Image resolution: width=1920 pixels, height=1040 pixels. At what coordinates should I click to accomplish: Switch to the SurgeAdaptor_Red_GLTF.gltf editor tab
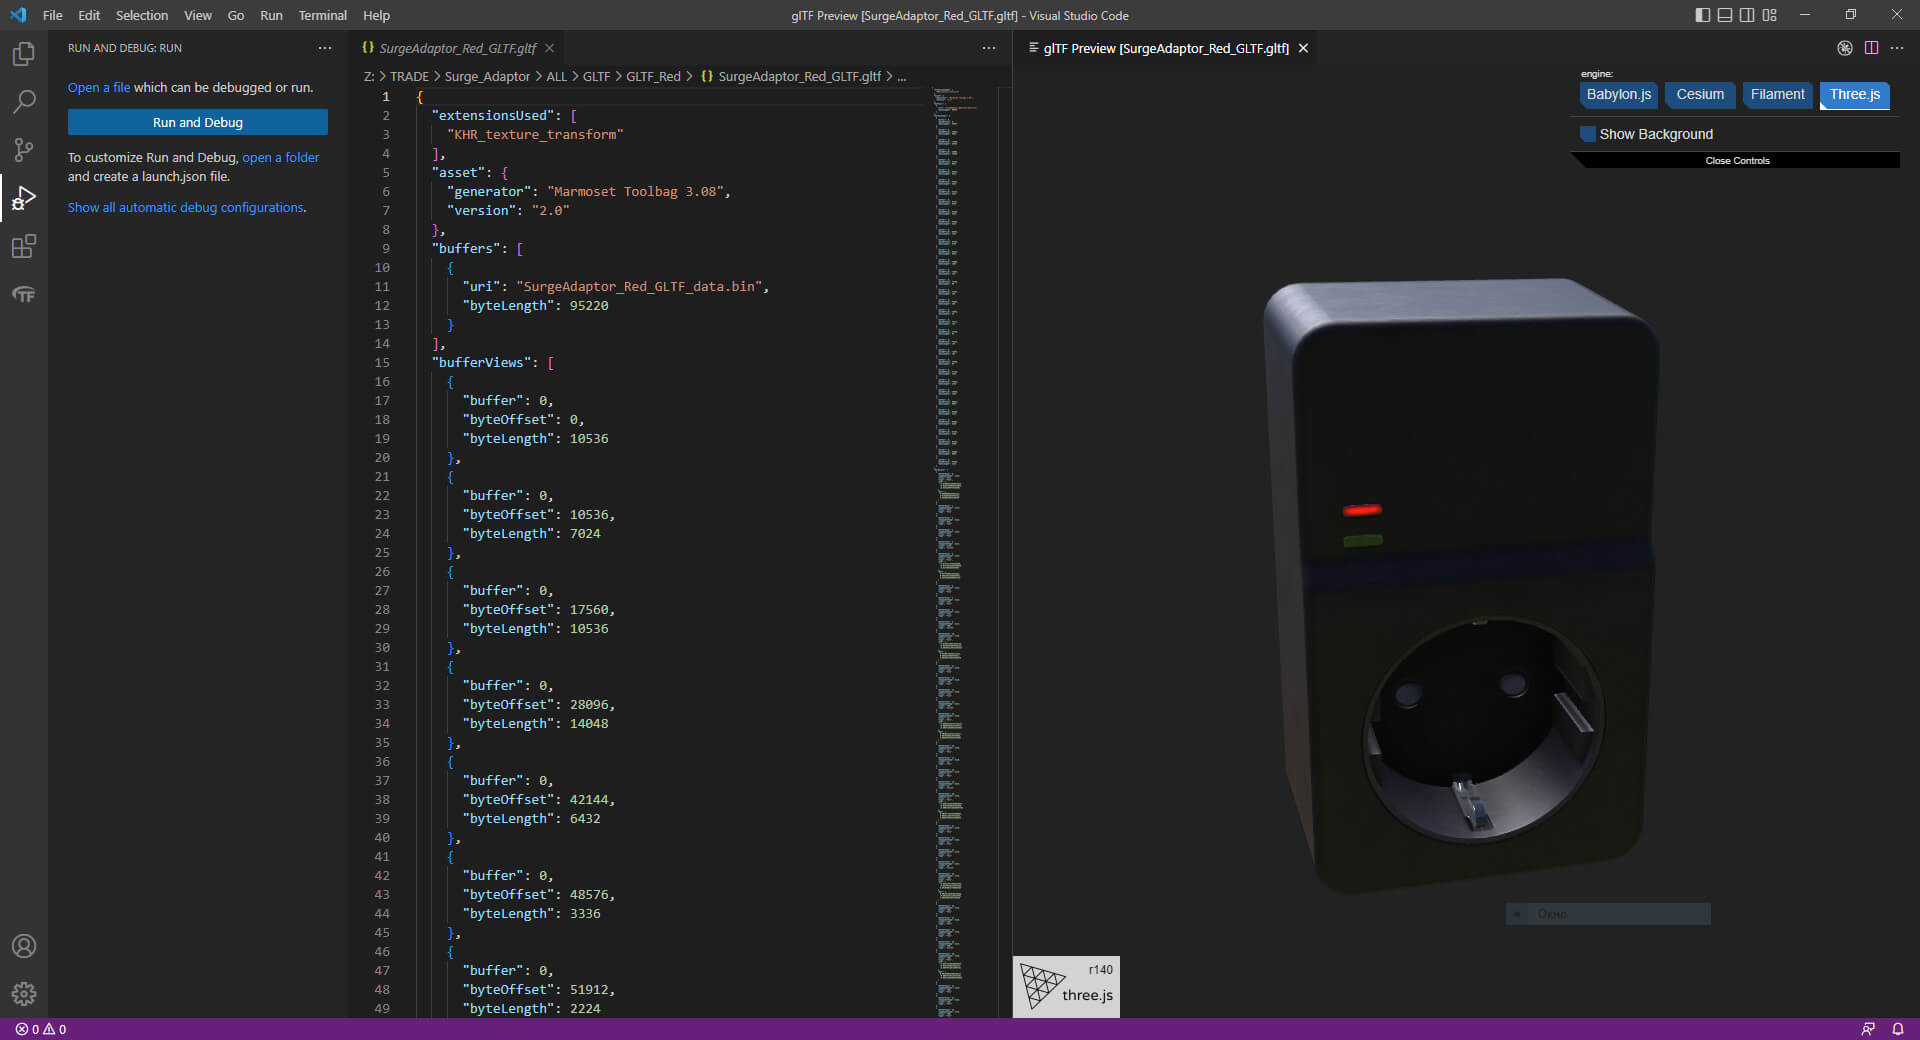(x=457, y=48)
